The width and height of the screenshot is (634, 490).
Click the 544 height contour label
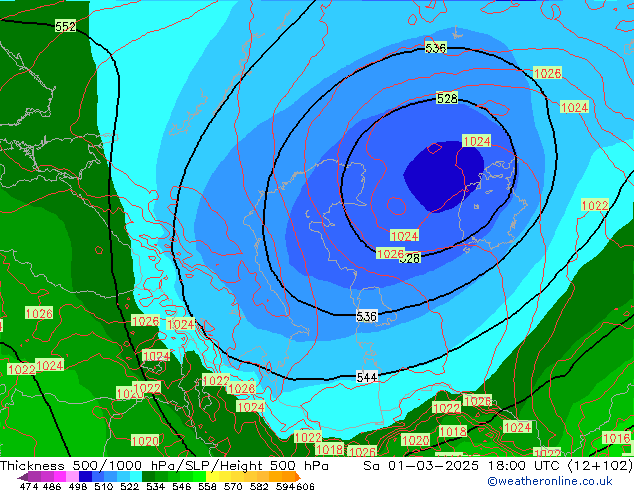[x=367, y=377]
